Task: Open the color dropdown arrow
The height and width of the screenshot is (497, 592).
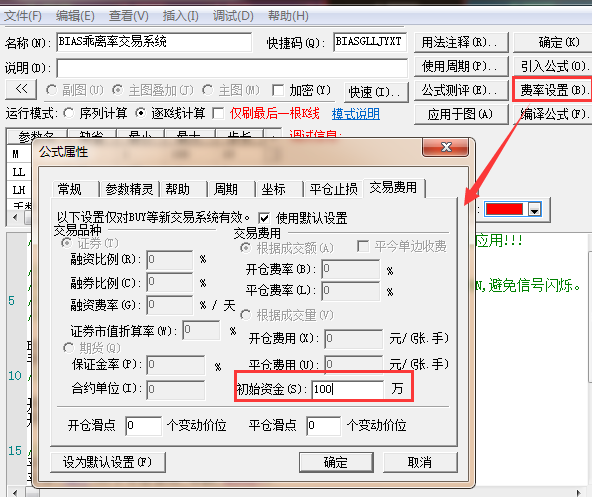Action: pos(534,210)
